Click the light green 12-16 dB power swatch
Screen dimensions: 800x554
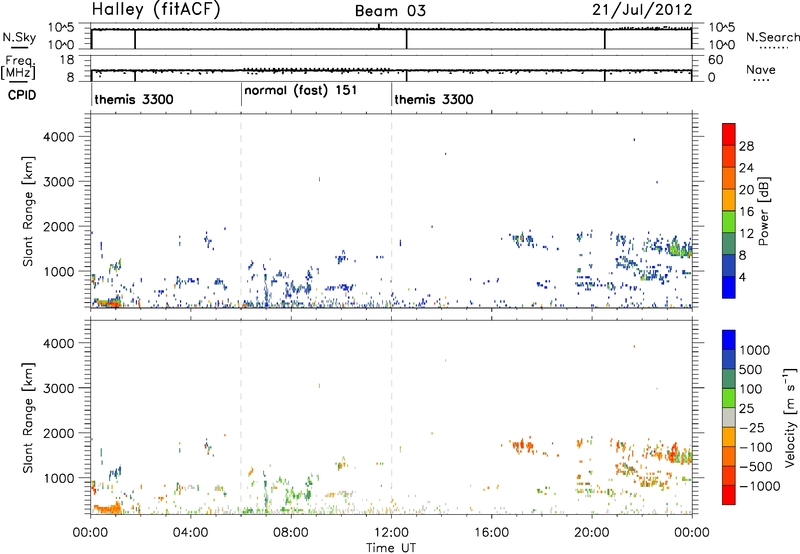[729, 222]
